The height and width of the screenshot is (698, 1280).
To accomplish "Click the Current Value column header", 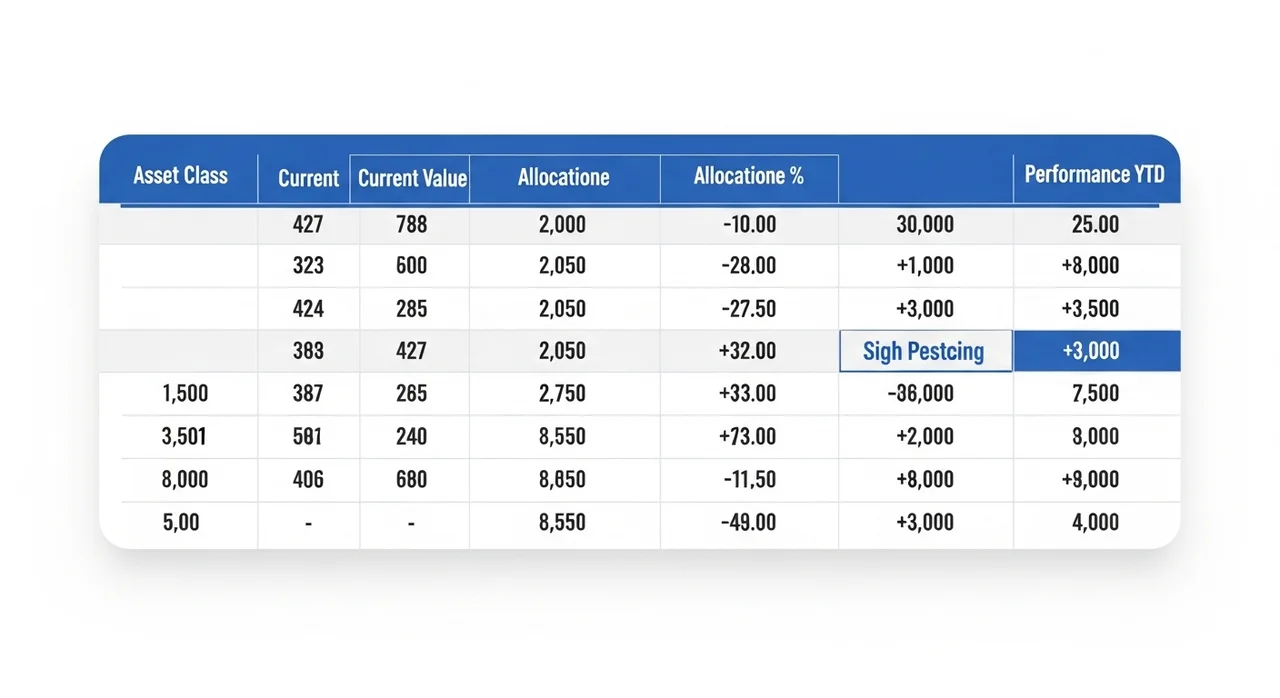I will [411, 178].
